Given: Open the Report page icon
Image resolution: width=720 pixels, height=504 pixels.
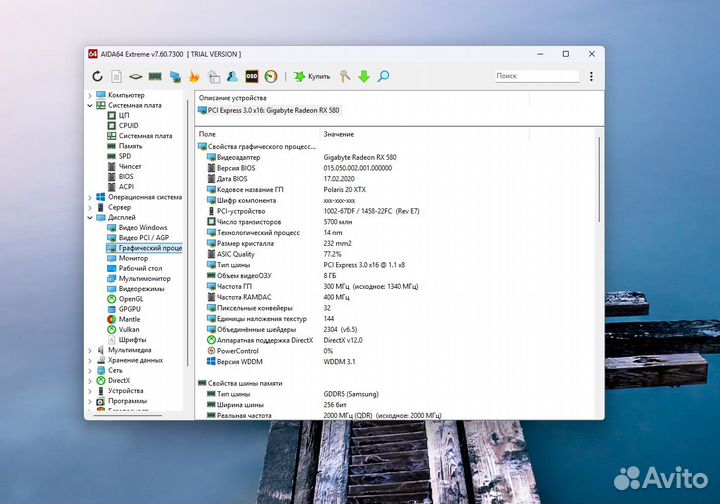Looking at the screenshot, I should (x=116, y=76).
